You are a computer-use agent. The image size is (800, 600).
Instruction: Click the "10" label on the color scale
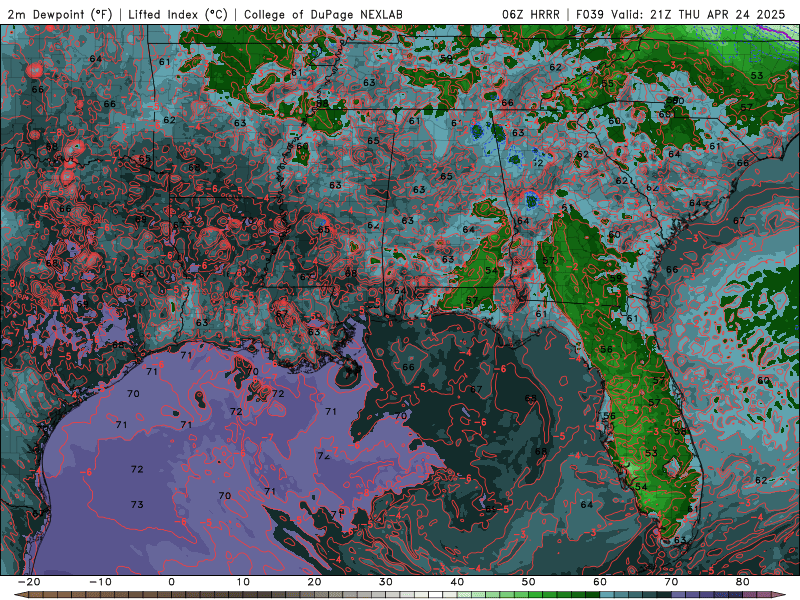coord(243,582)
